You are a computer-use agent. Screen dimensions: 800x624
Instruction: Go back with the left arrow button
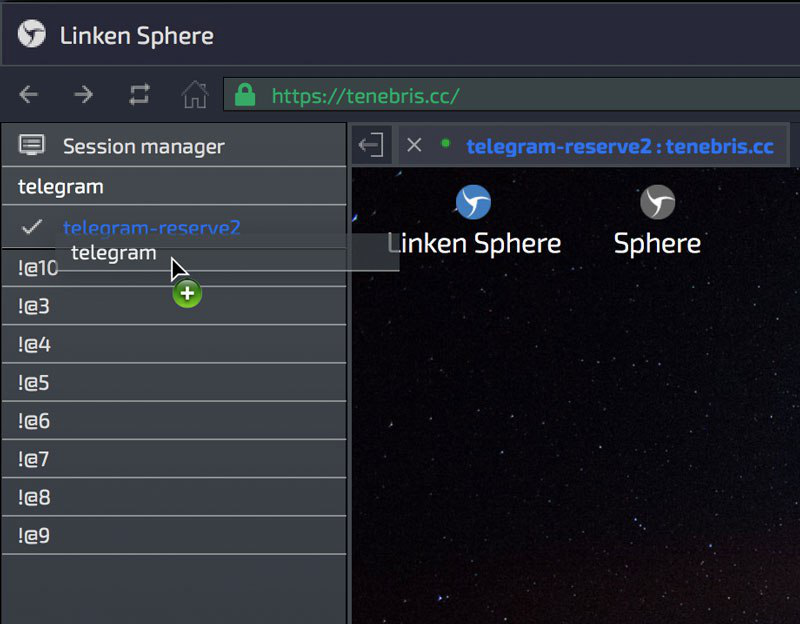coord(29,94)
